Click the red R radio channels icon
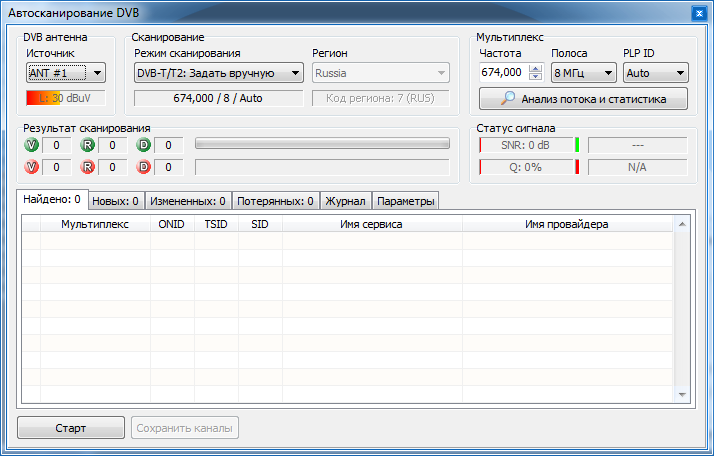This screenshot has height=456, width=714. point(88,167)
